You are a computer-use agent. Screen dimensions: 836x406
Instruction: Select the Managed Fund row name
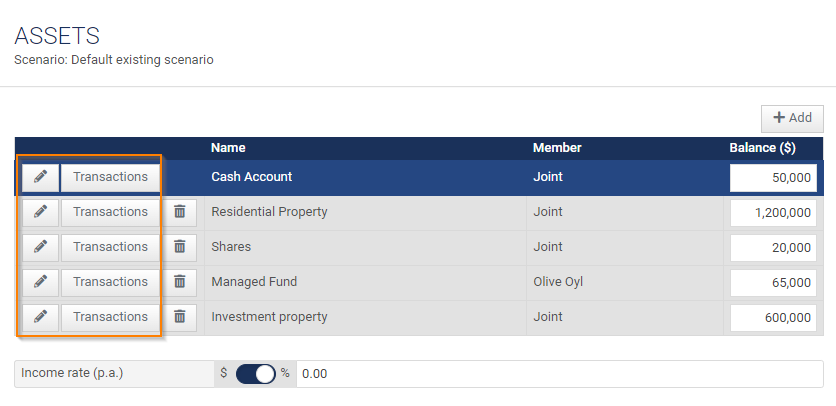pyautogui.click(x=254, y=282)
